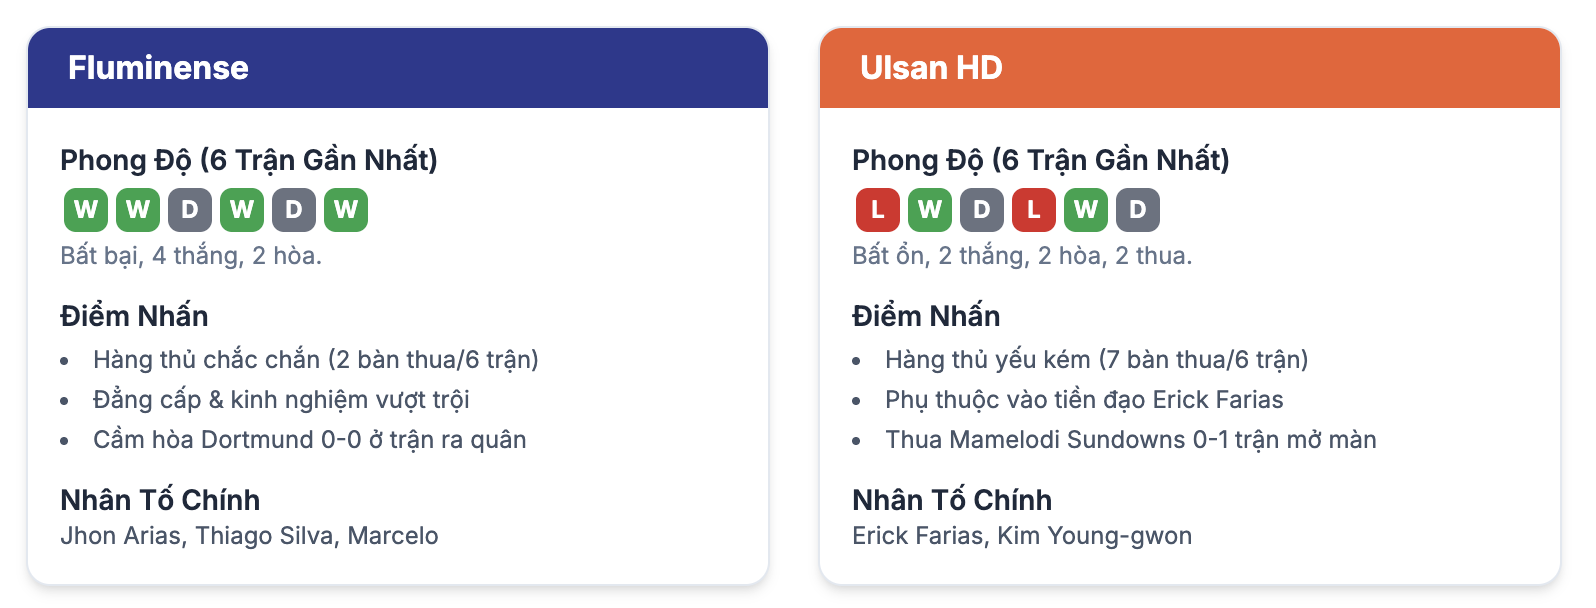Image resolution: width=1596 pixels, height=608 pixels.
Task: Click the Ulsan HD orange header title
Action: 931,68
